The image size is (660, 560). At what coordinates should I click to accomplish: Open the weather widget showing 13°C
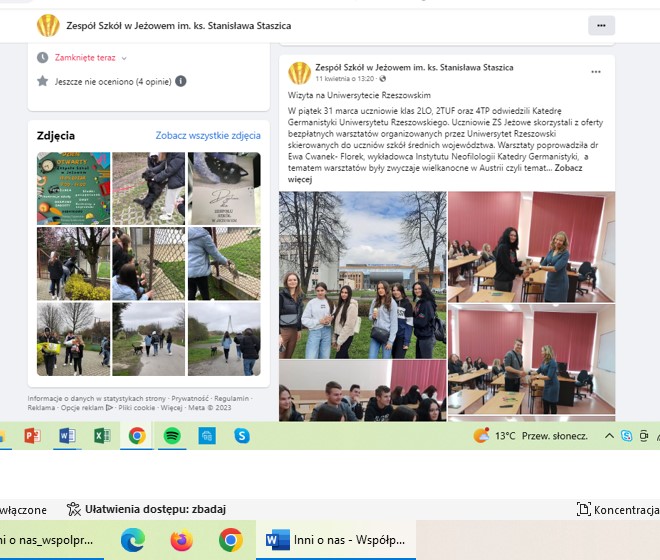tap(520, 435)
